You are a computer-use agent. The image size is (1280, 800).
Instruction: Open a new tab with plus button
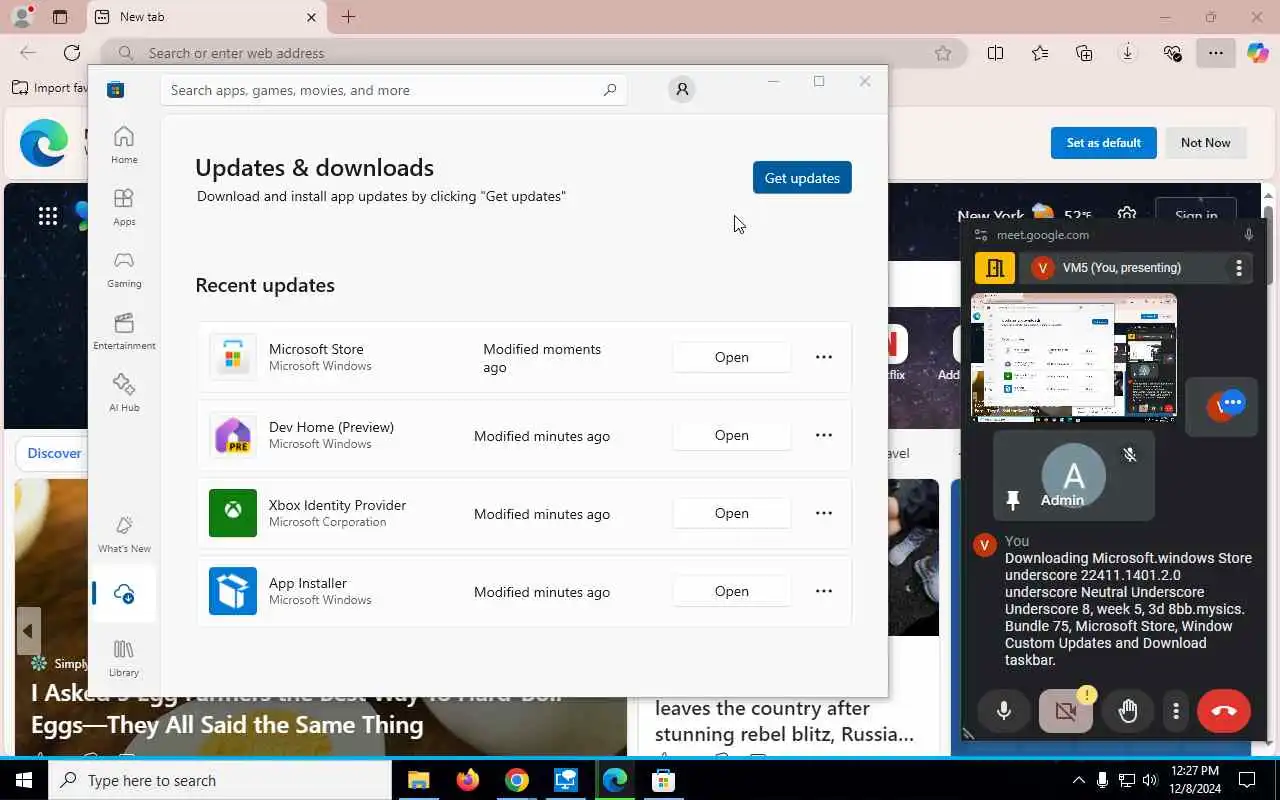point(348,17)
